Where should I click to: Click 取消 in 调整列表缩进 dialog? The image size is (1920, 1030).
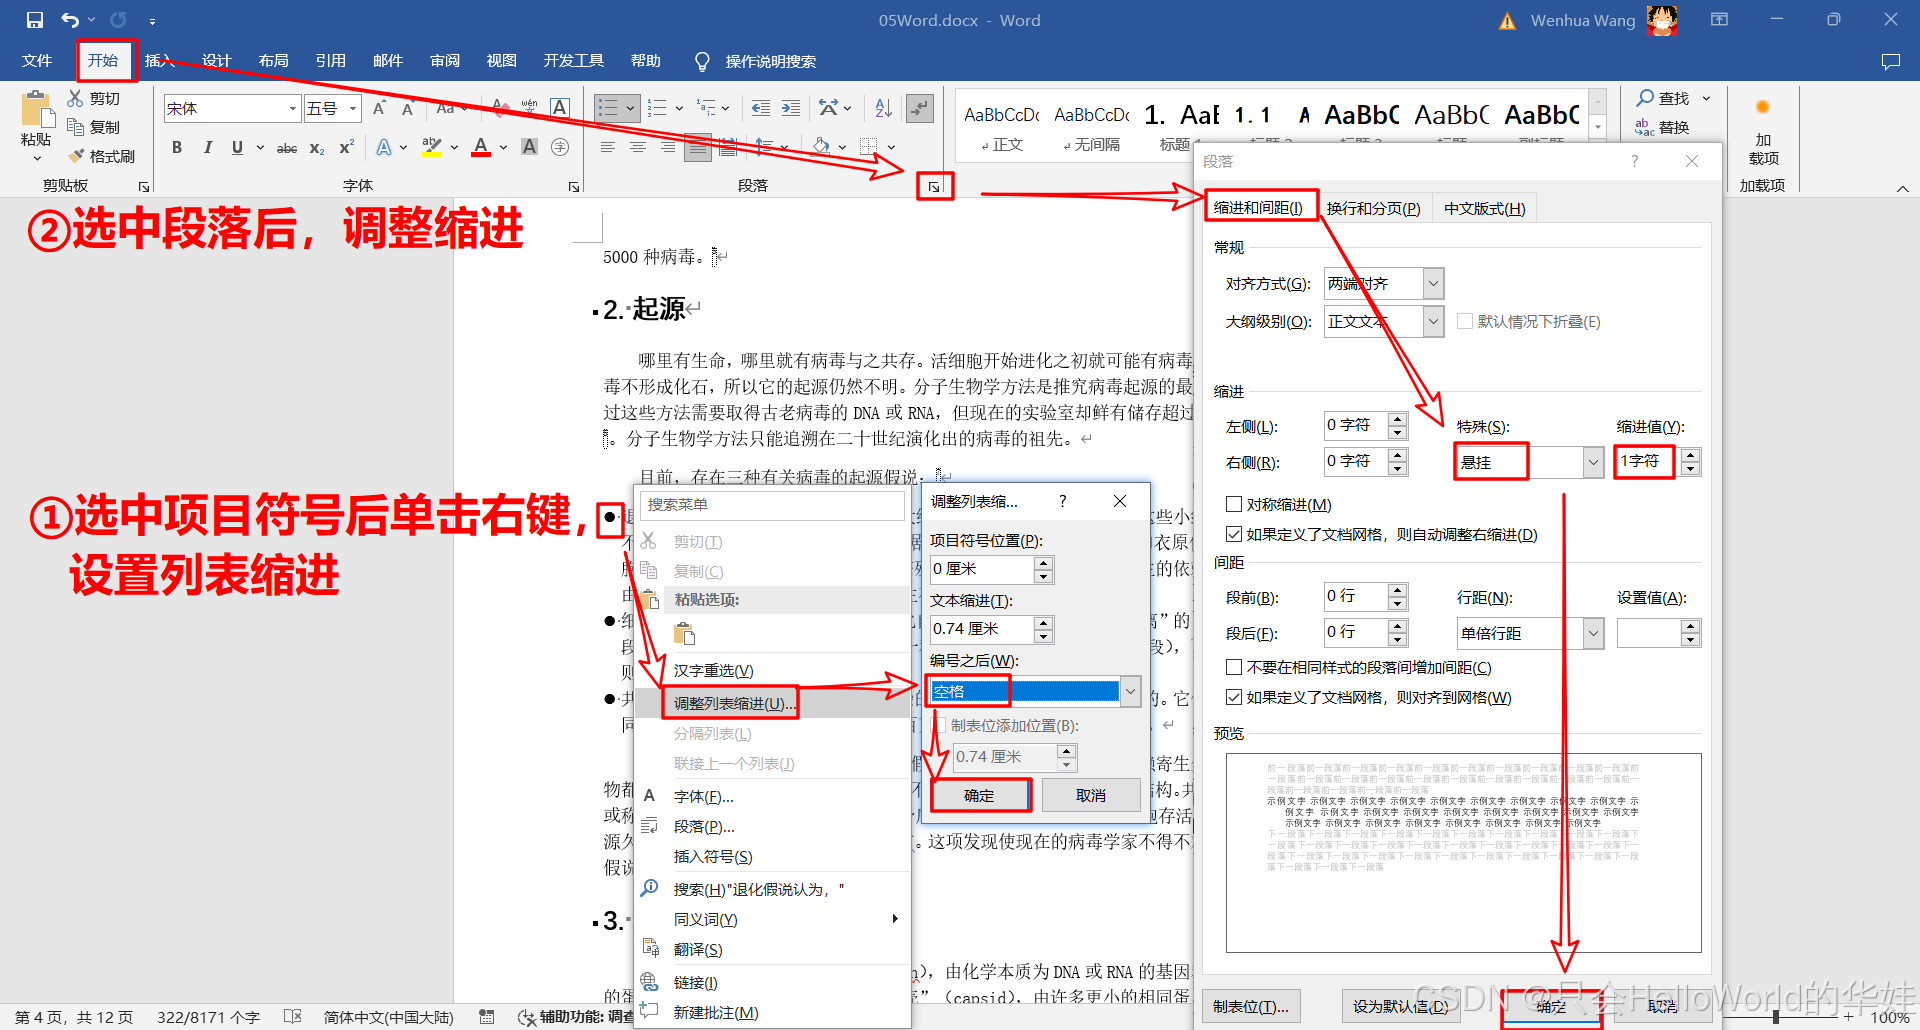tap(1091, 795)
